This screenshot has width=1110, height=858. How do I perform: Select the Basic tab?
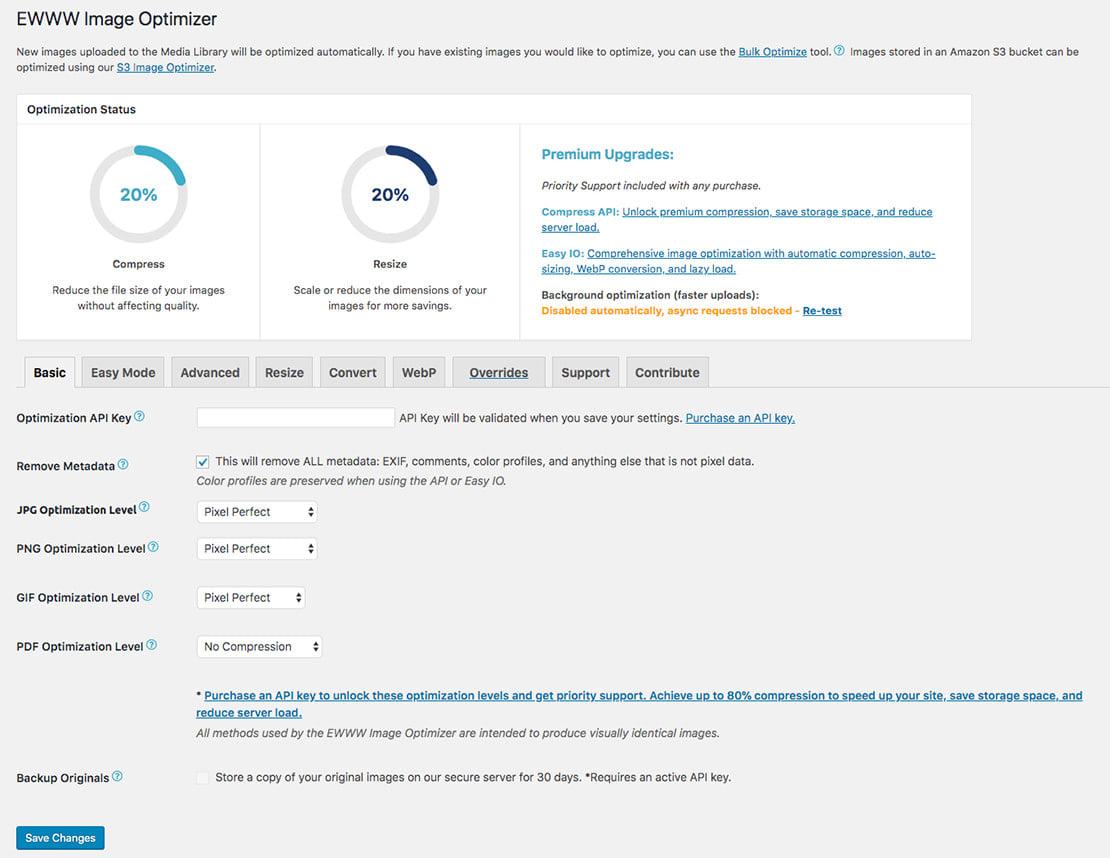50,372
